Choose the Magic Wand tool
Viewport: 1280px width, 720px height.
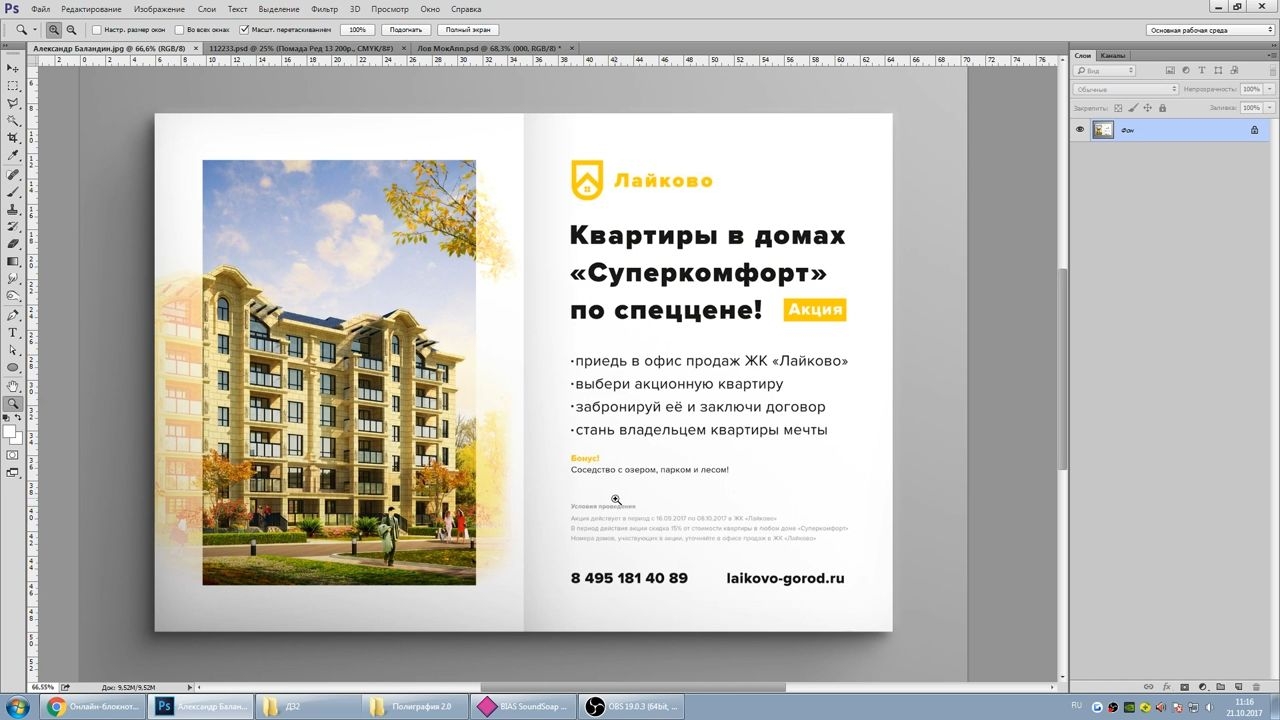13,120
